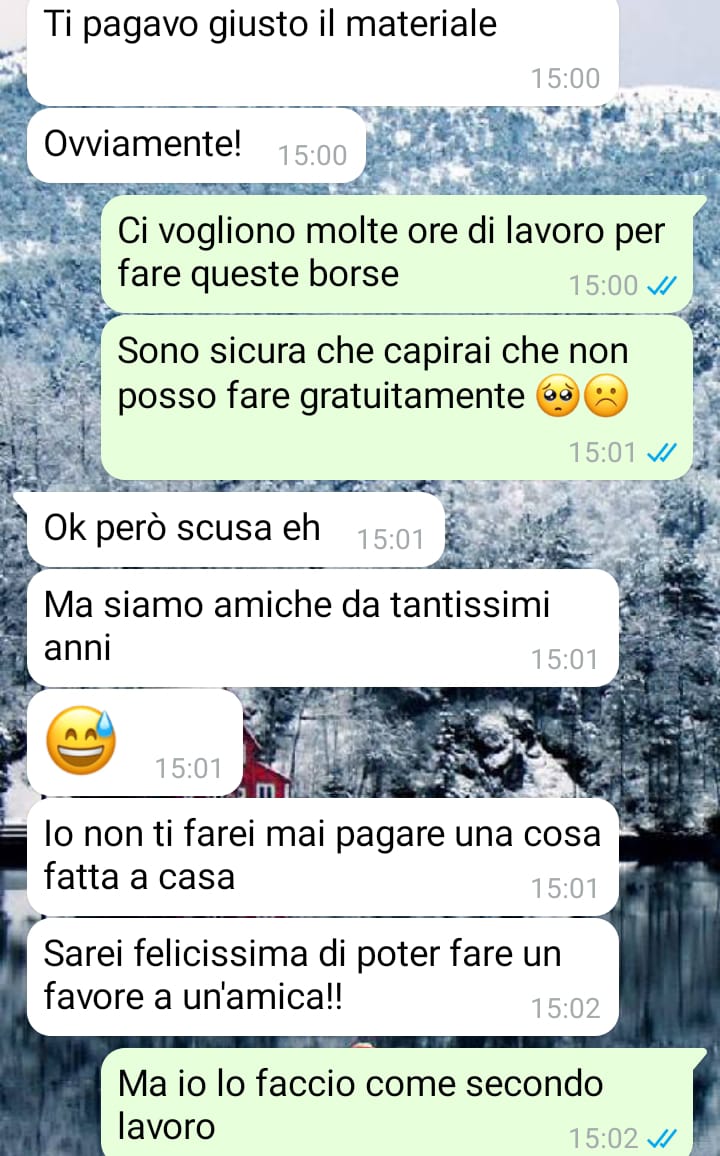This screenshot has height=1156, width=720.
Task: Tap the blue double check at 15:01
Action: 661,452
